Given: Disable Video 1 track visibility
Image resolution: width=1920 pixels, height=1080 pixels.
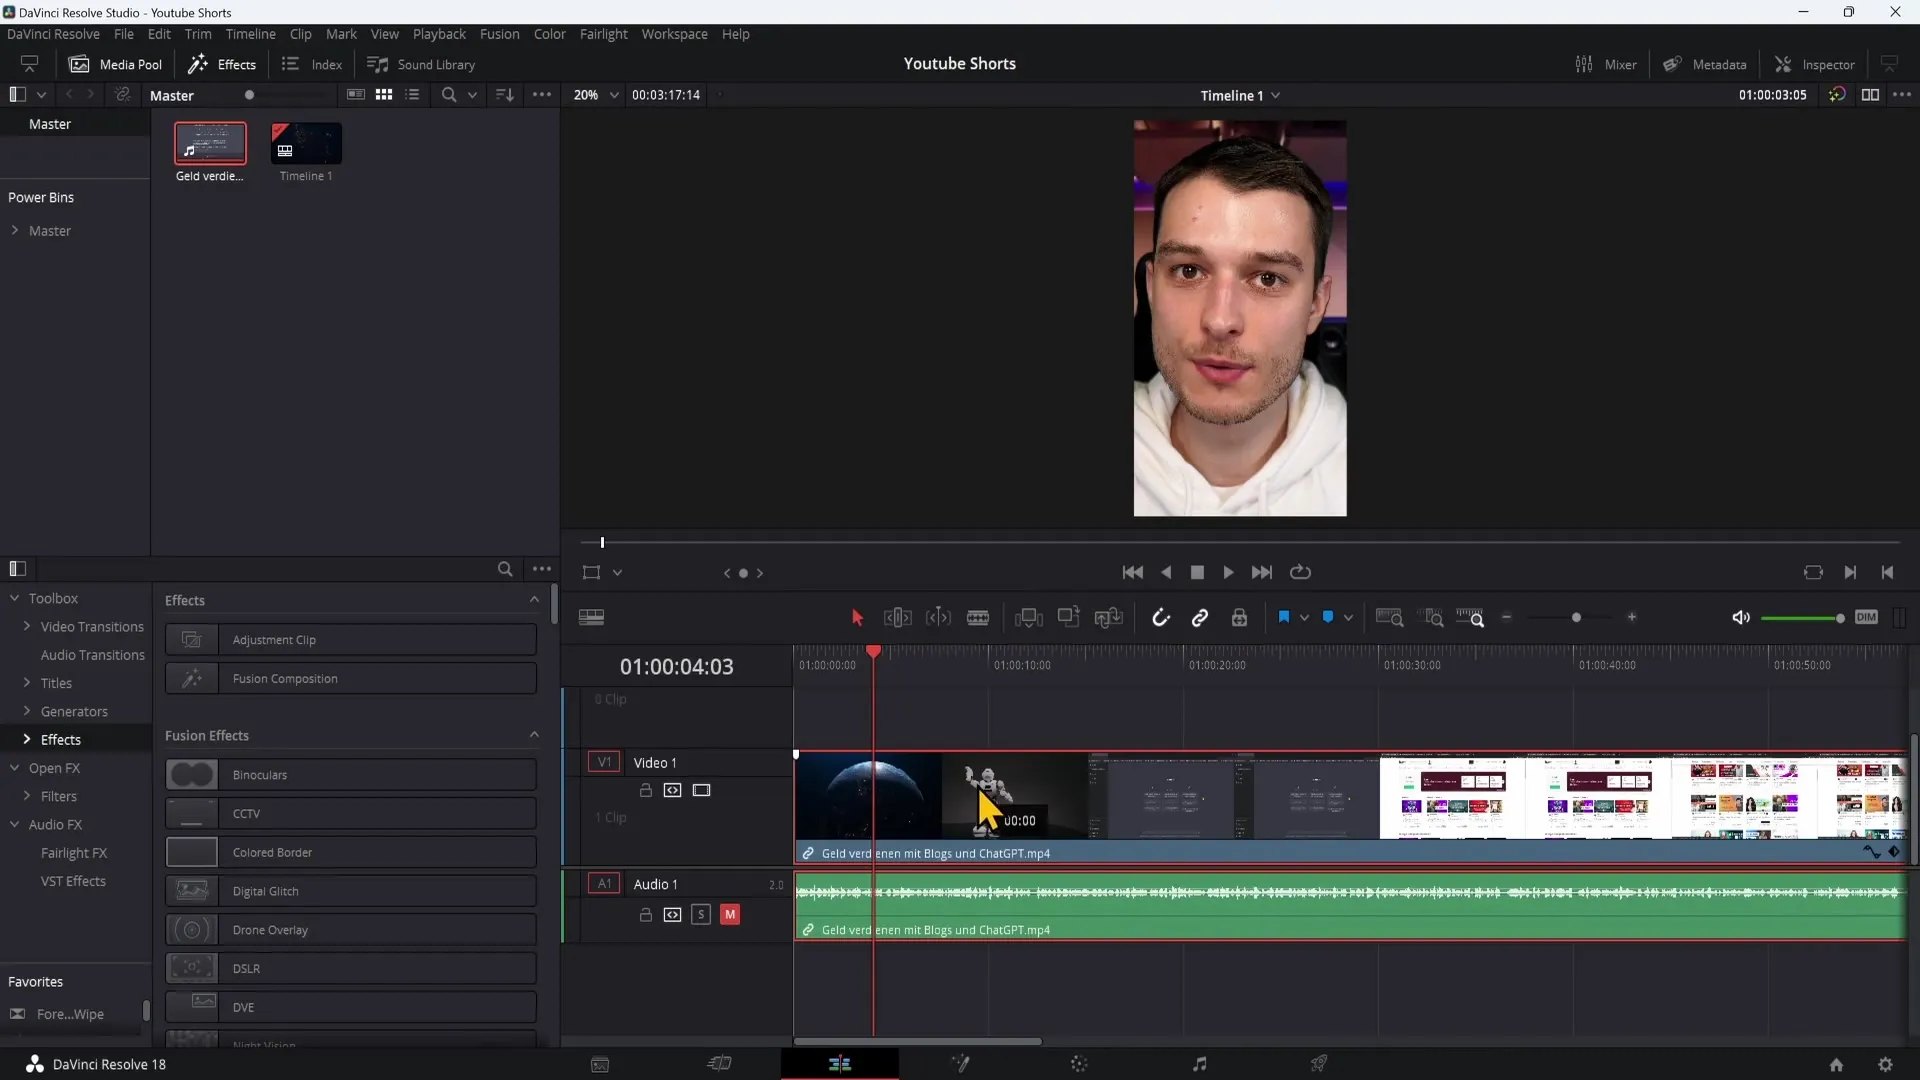Looking at the screenshot, I should tap(701, 790).
